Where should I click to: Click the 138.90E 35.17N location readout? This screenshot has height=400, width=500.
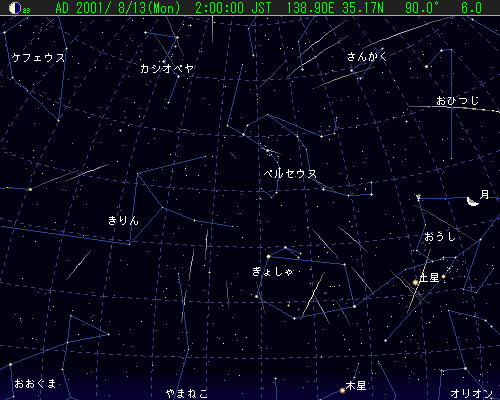pos(335,8)
